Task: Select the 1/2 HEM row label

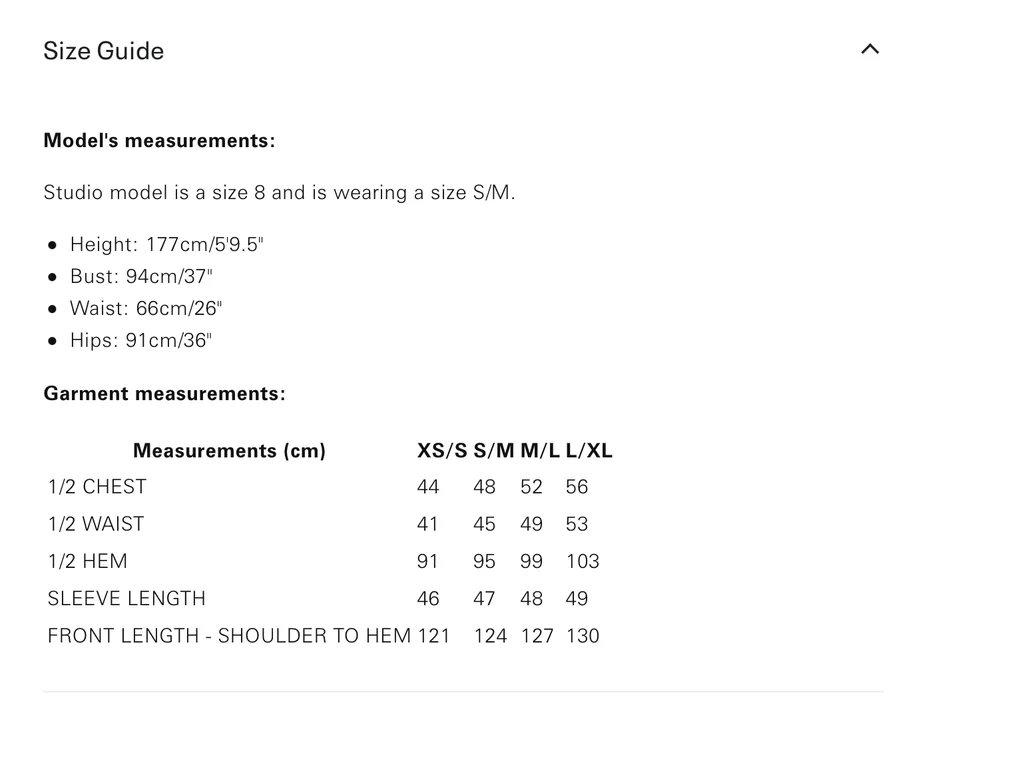Action: tap(88, 561)
